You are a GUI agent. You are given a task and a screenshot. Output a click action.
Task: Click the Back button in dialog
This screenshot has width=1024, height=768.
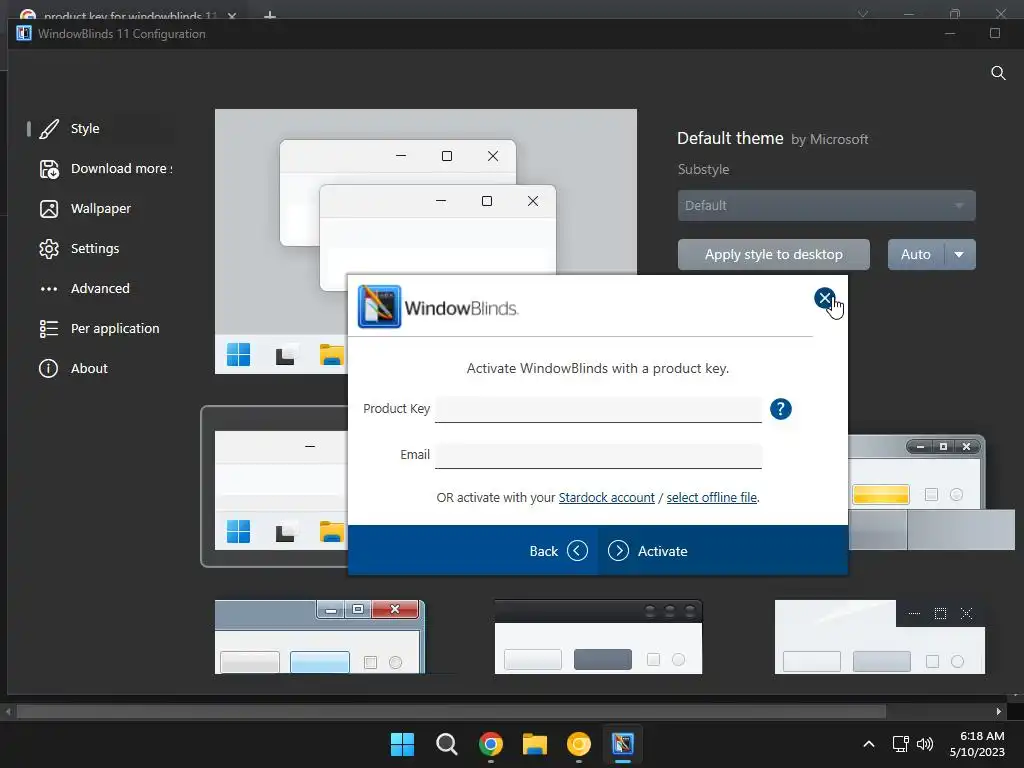click(558, 551)
